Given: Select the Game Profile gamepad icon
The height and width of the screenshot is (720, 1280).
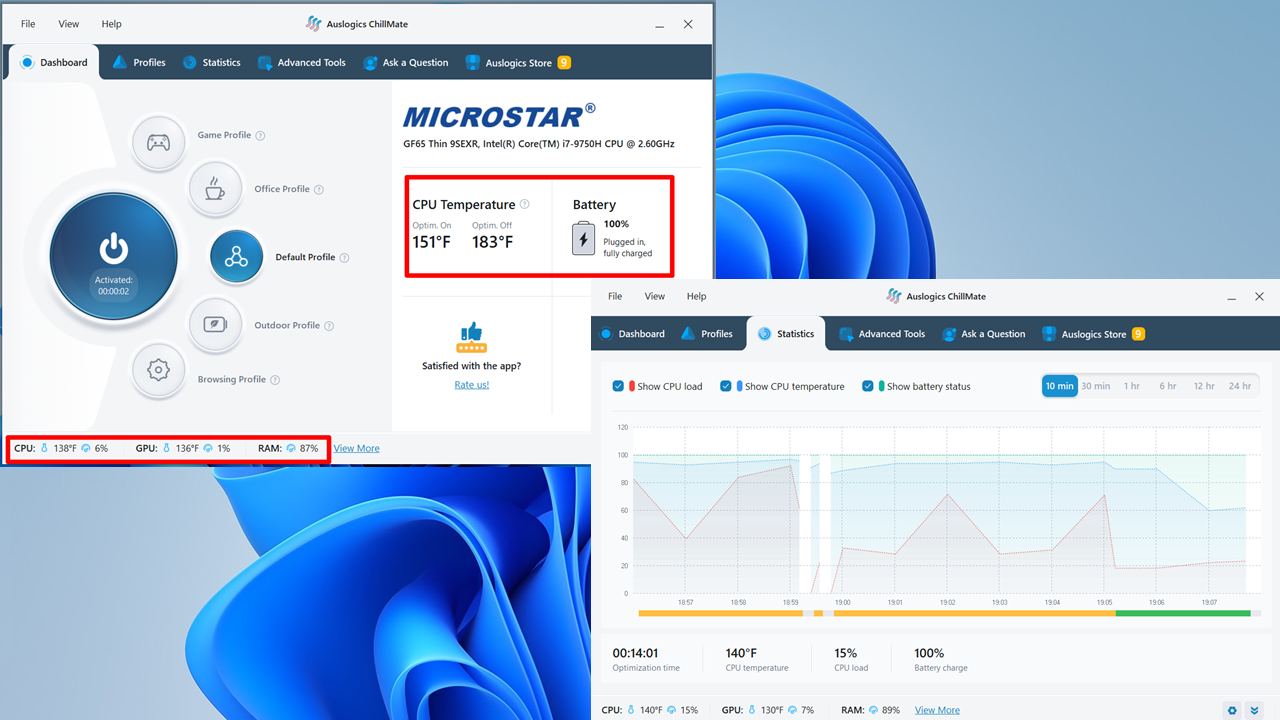Looking at the screenshot, I should click(x=159, y=142).
